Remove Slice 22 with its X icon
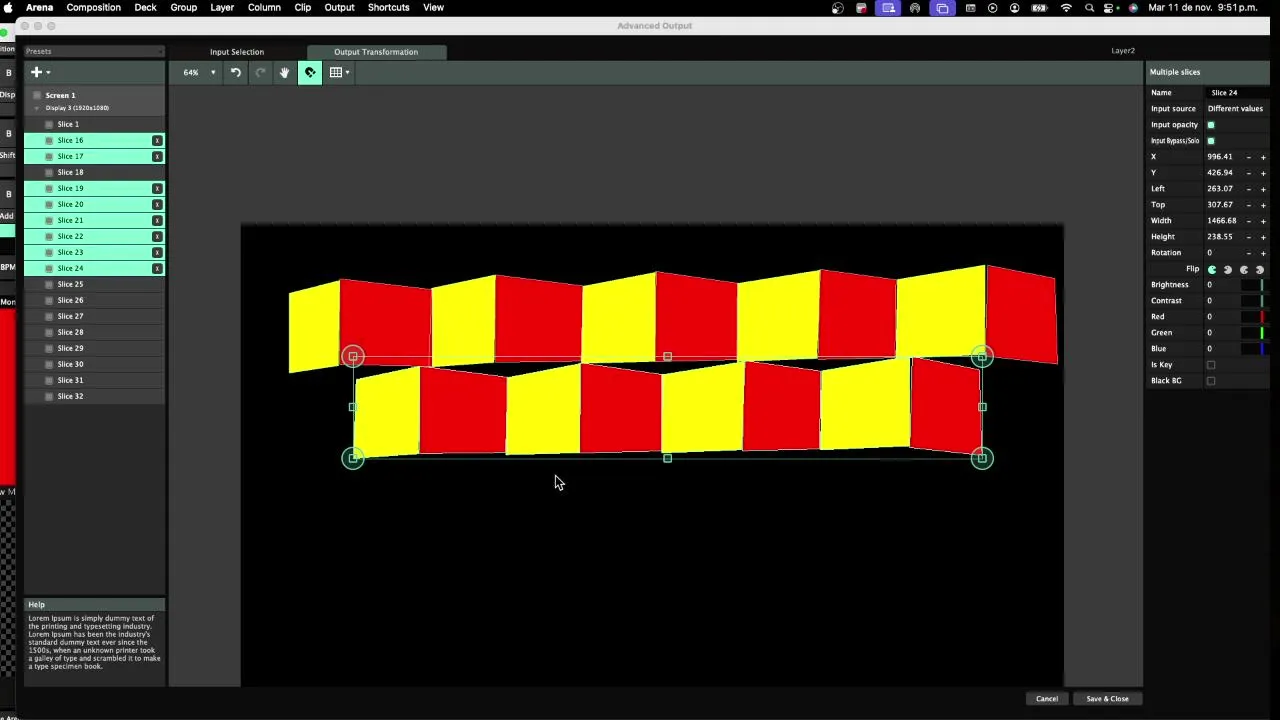Viewport: 1280px width, 720px height. click(157, 236)
